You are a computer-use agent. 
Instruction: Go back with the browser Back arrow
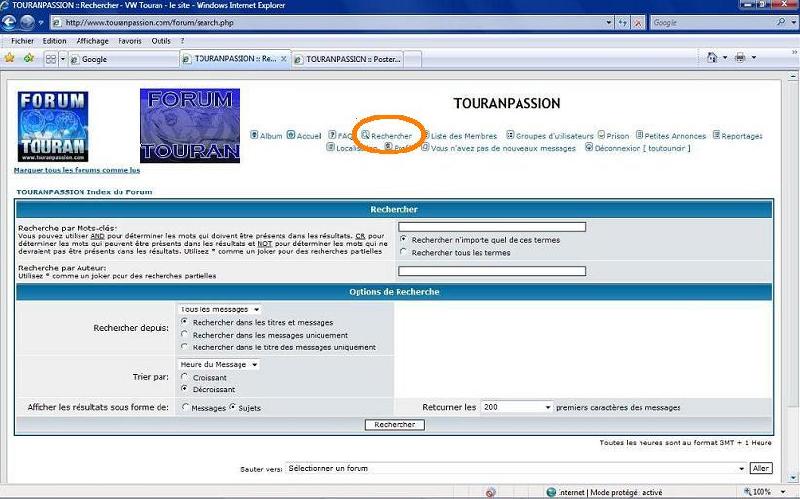tap(9, 22)
